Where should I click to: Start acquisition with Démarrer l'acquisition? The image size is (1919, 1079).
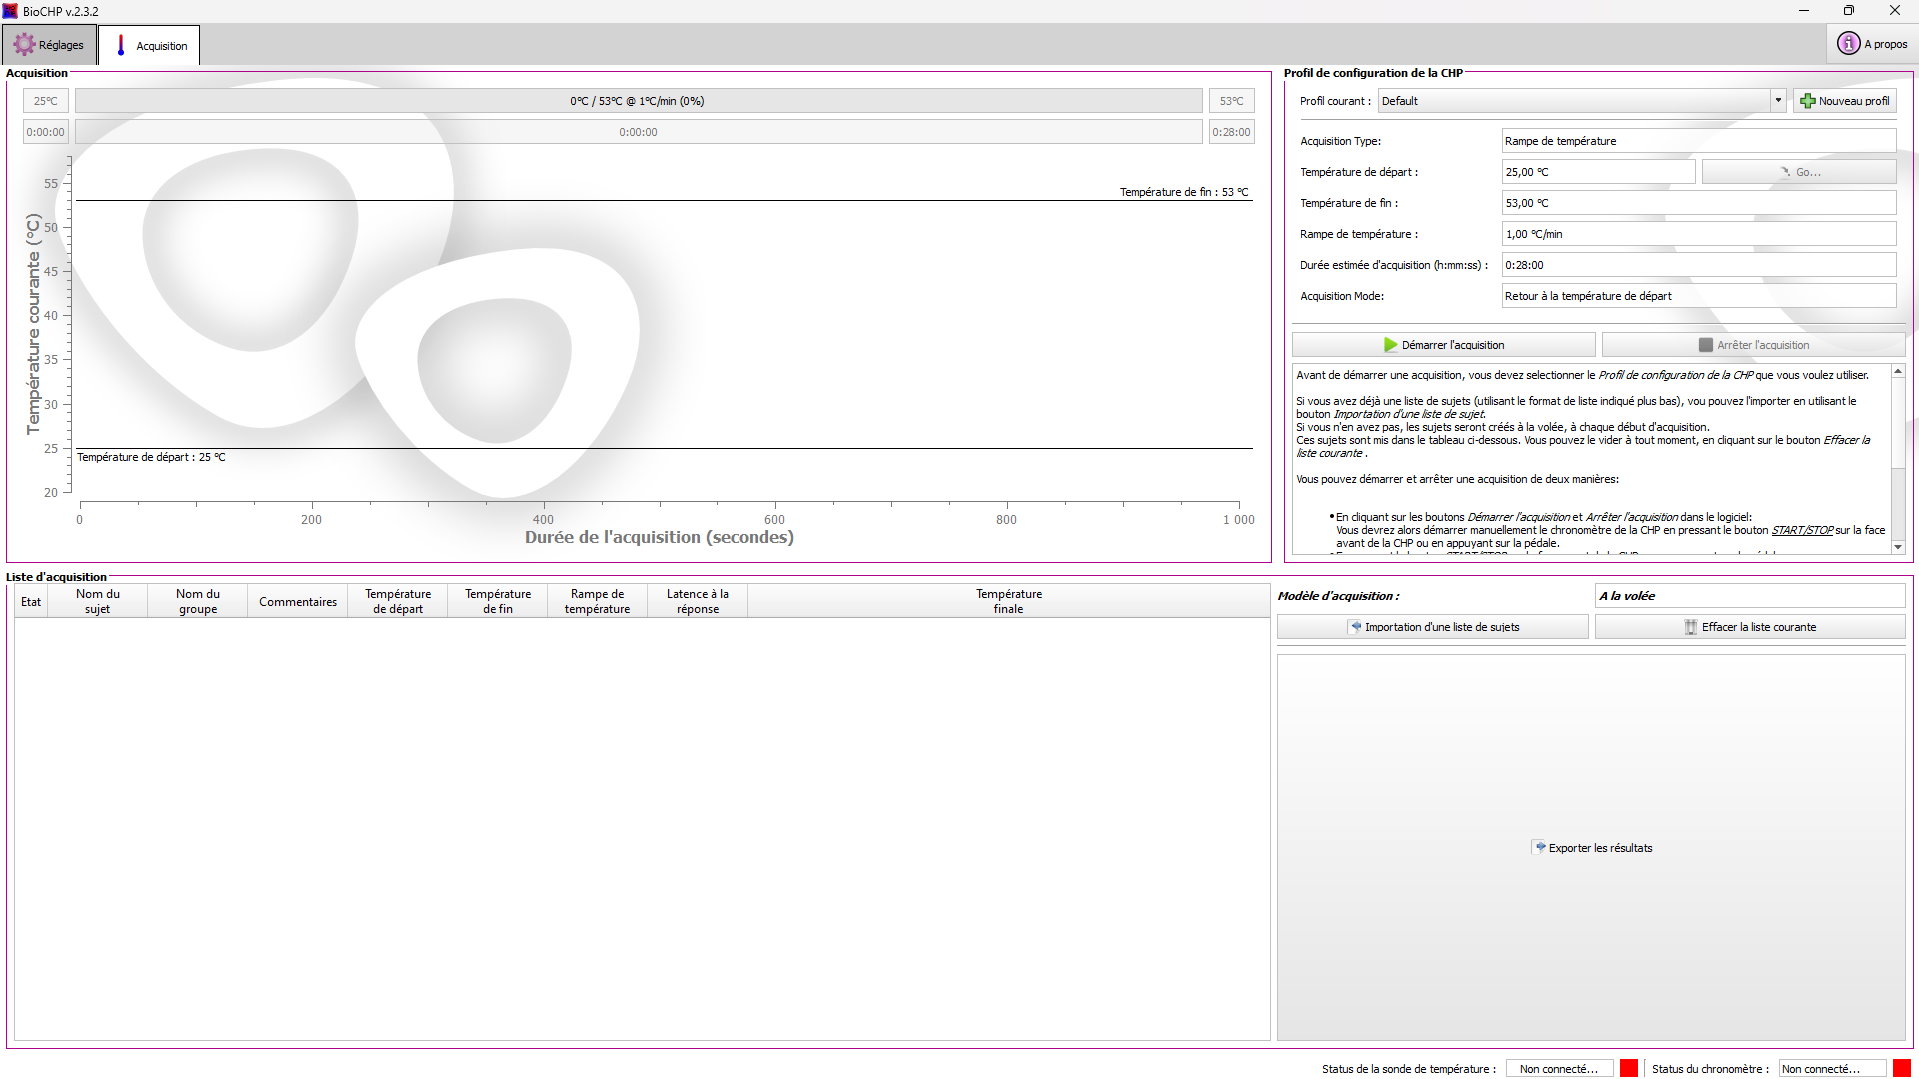[1443, 345]
